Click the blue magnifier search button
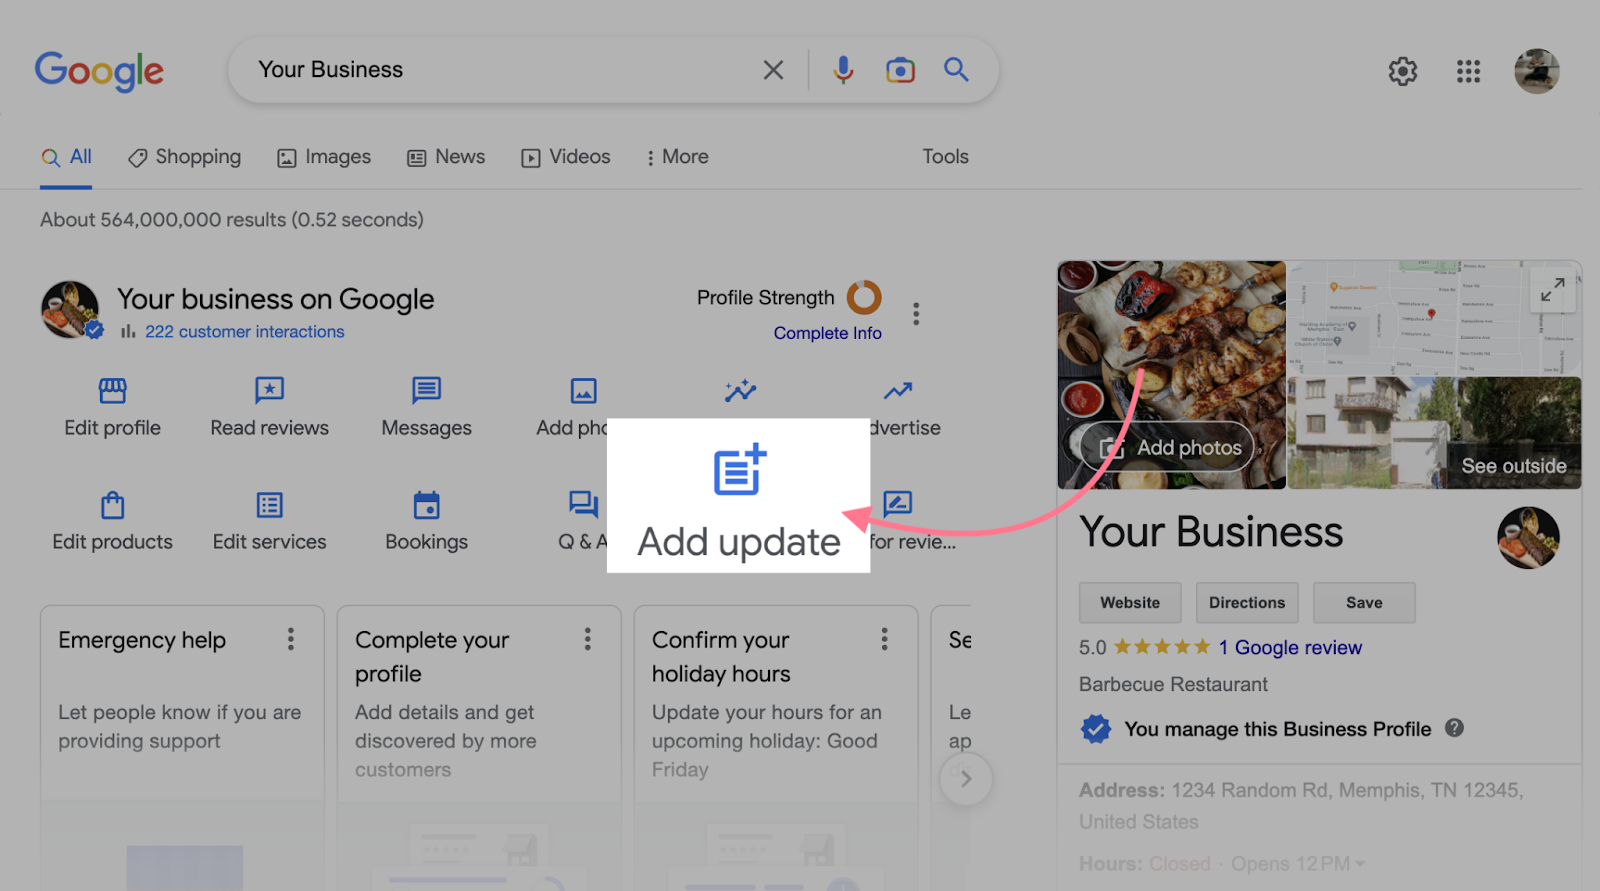 [x=956, y=69]
